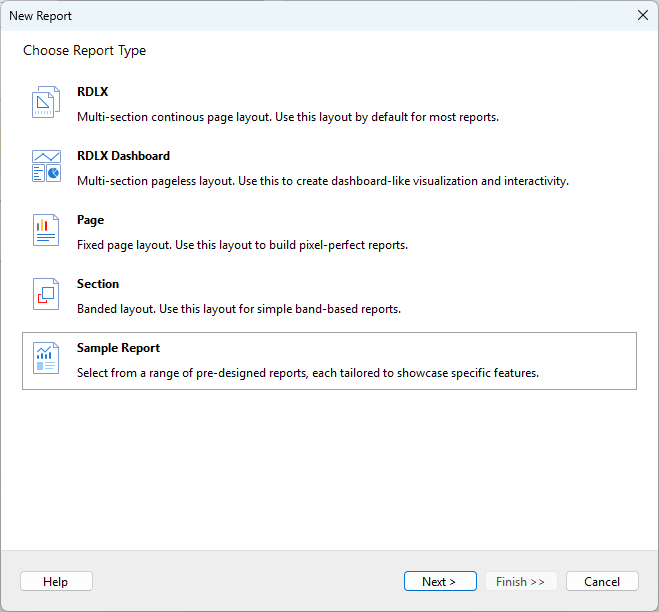Click the Page title text
659x612 pixels.
[x=90, y=220]
